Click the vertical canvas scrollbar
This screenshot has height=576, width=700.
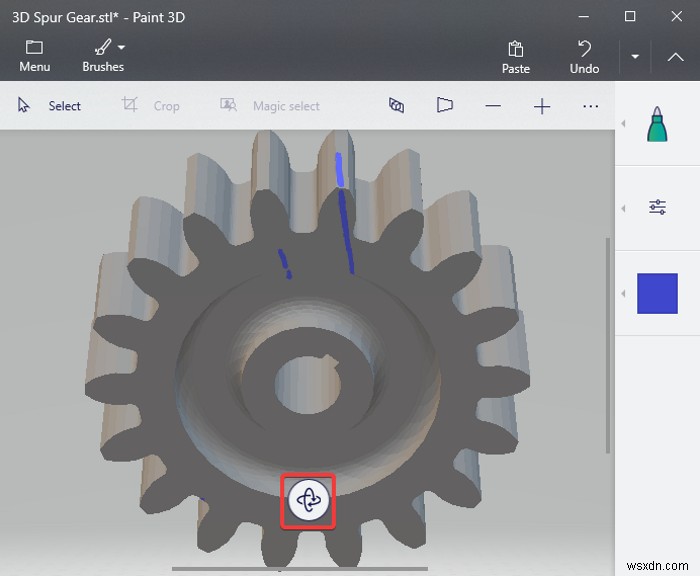coord(608,346)
